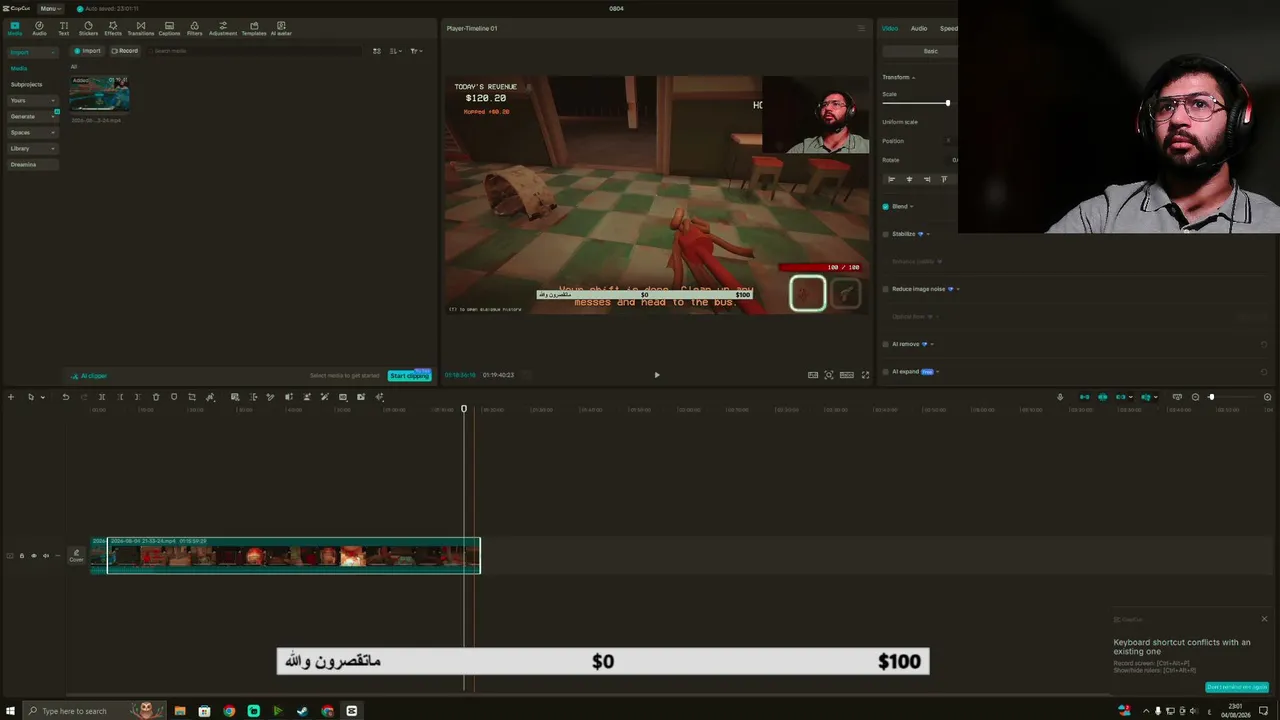Open the selection tool dropdown arrow
The height and width of the screenshot is (720, 1280).
tap(42, 397)
